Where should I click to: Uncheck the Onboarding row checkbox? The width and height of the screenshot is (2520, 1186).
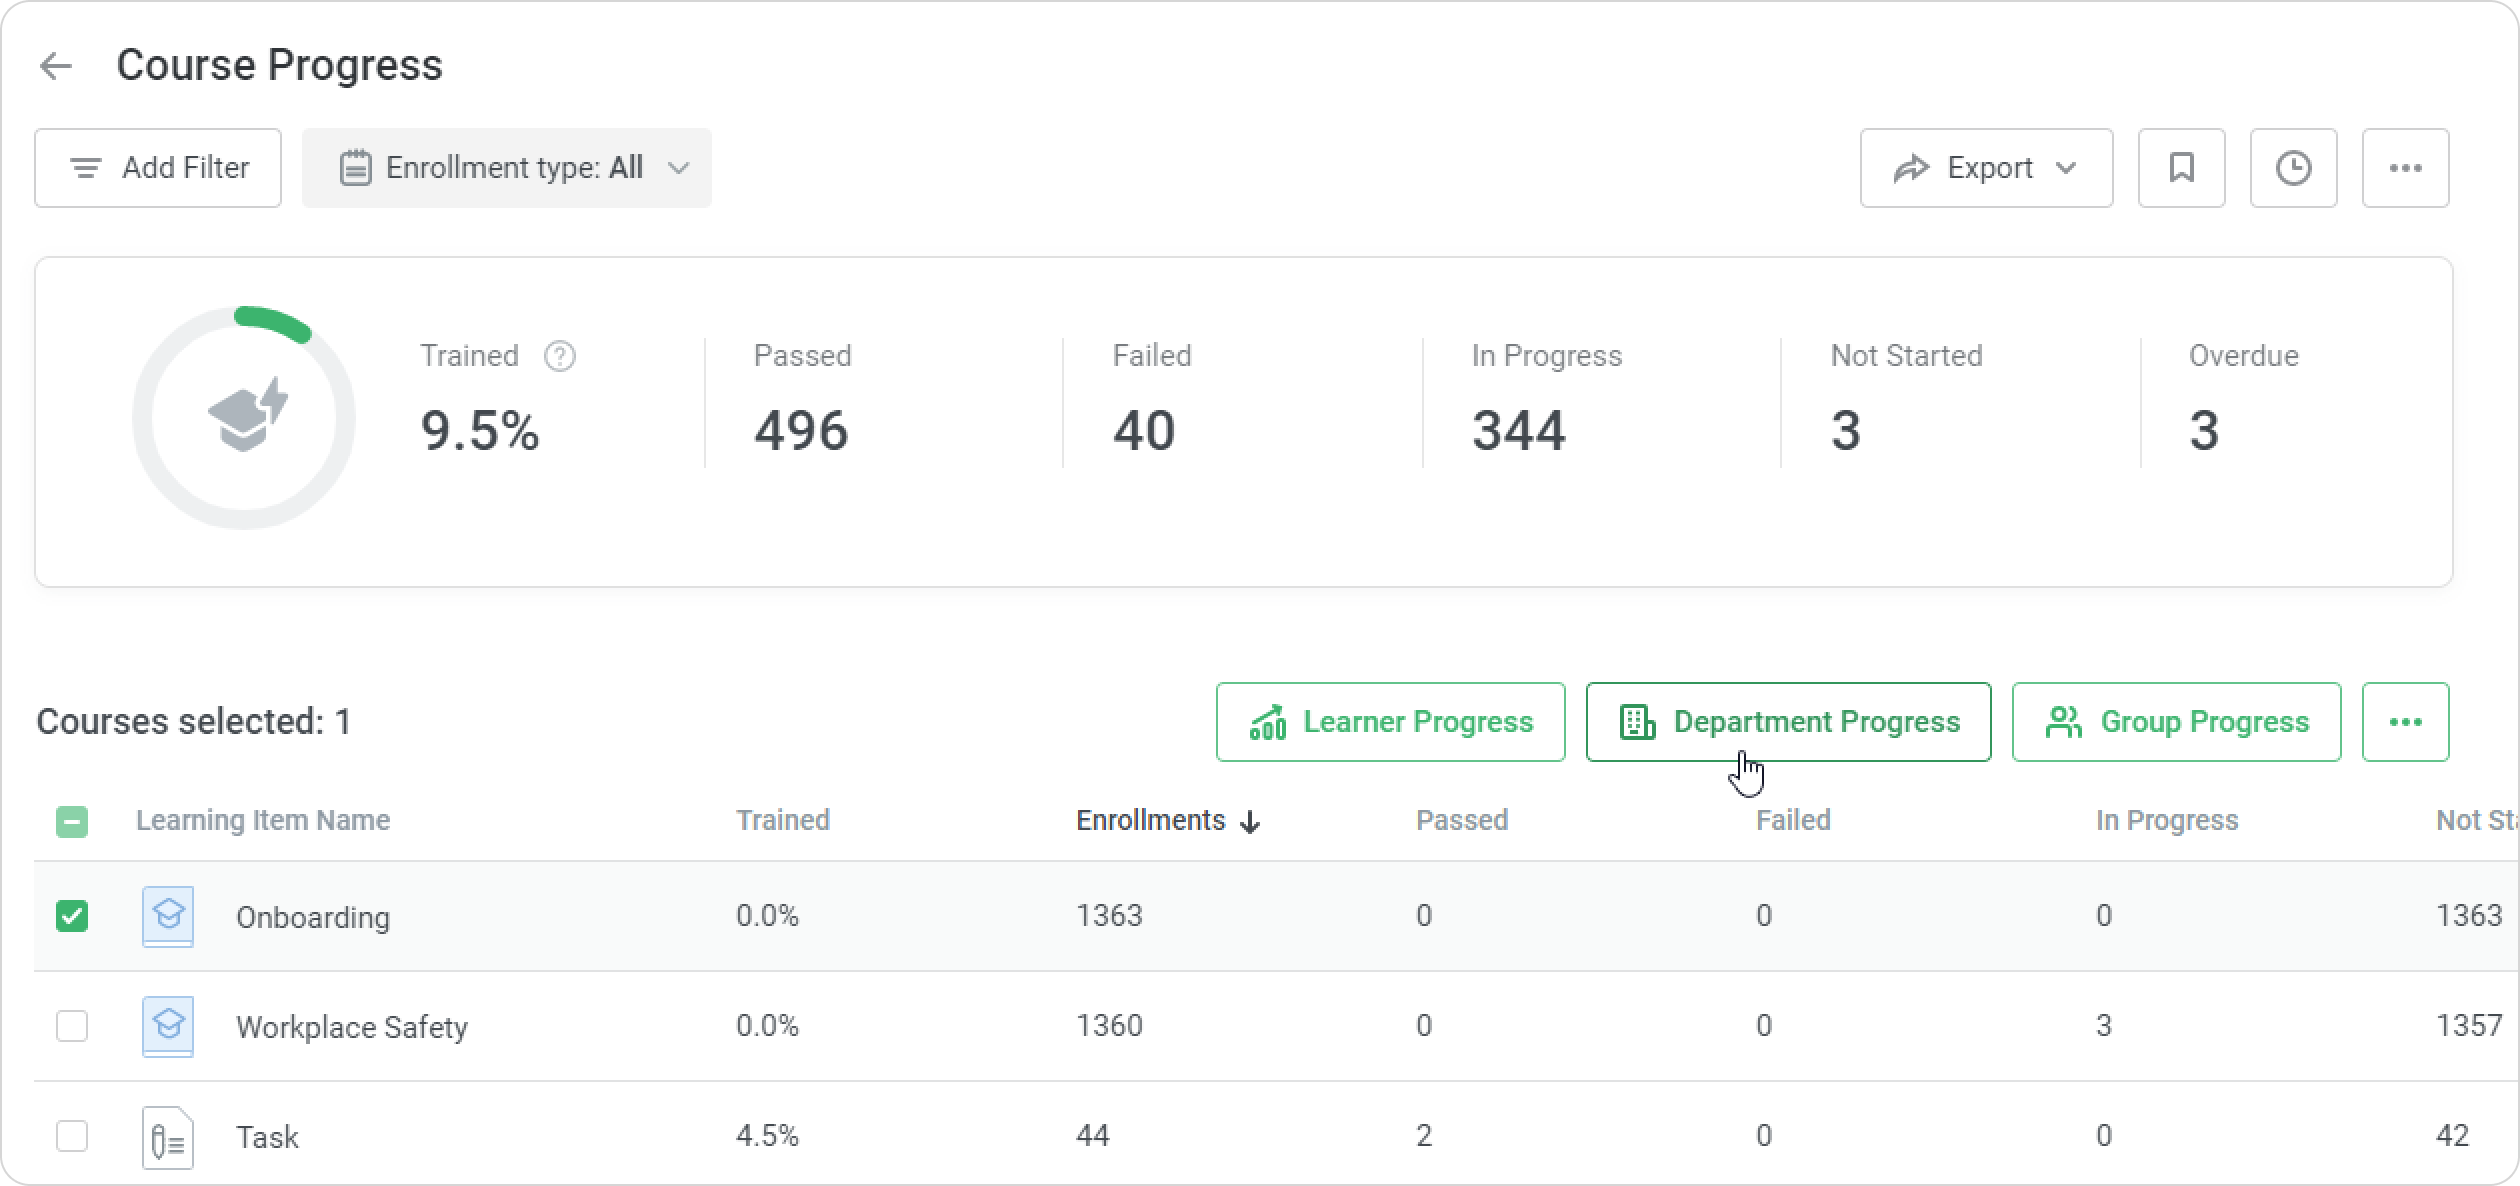72,916
